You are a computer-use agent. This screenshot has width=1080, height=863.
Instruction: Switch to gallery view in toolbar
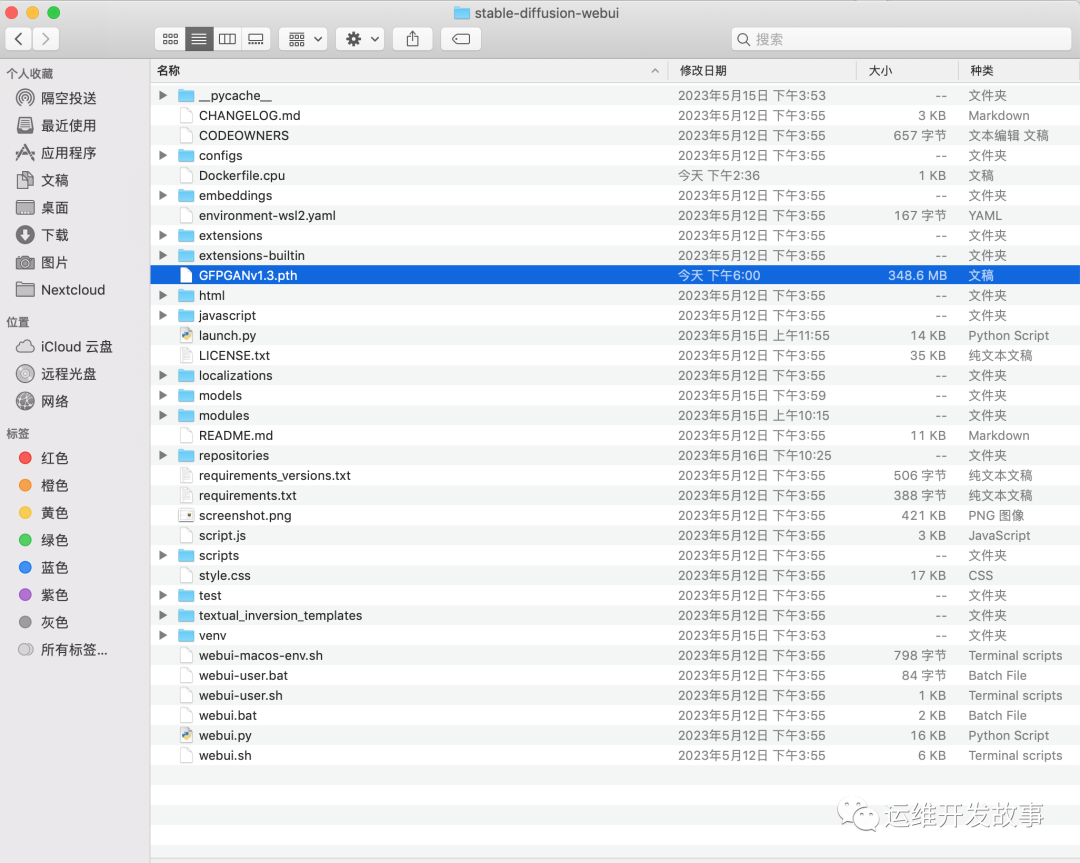point(256,39)
